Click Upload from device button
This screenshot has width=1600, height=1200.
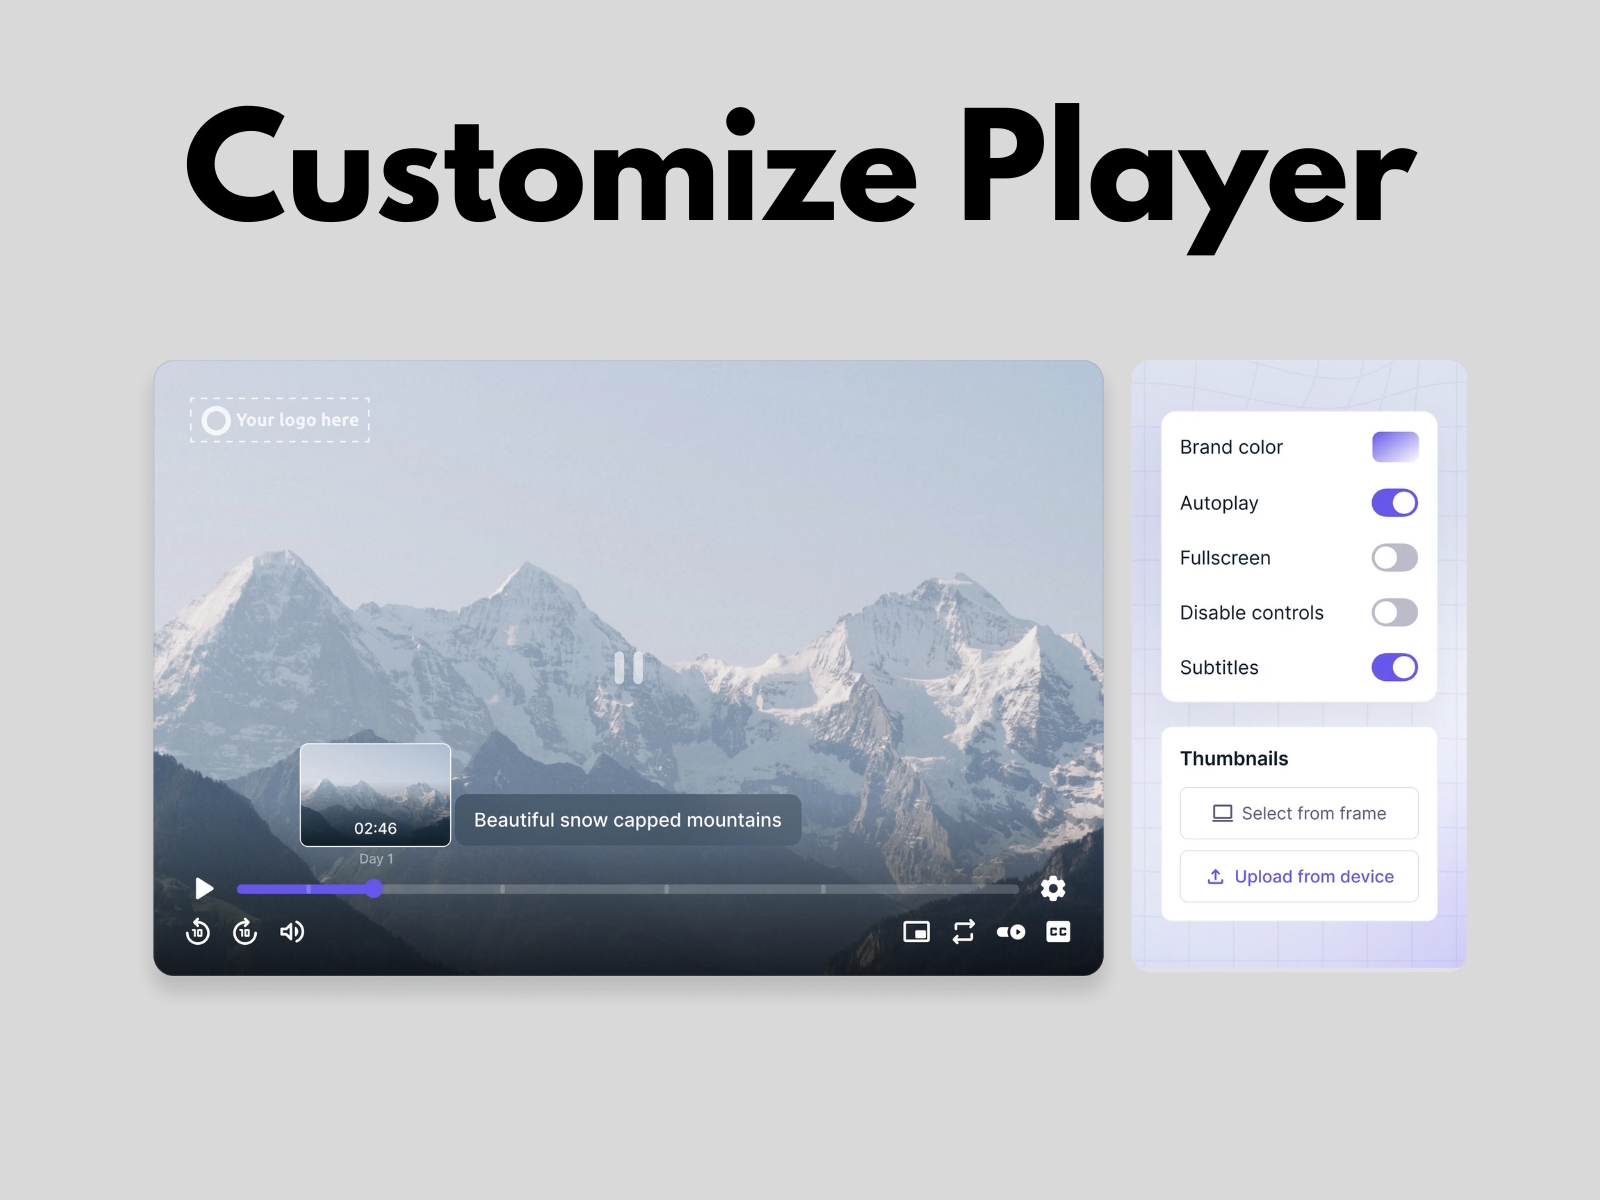click(x=1299, y=876)
